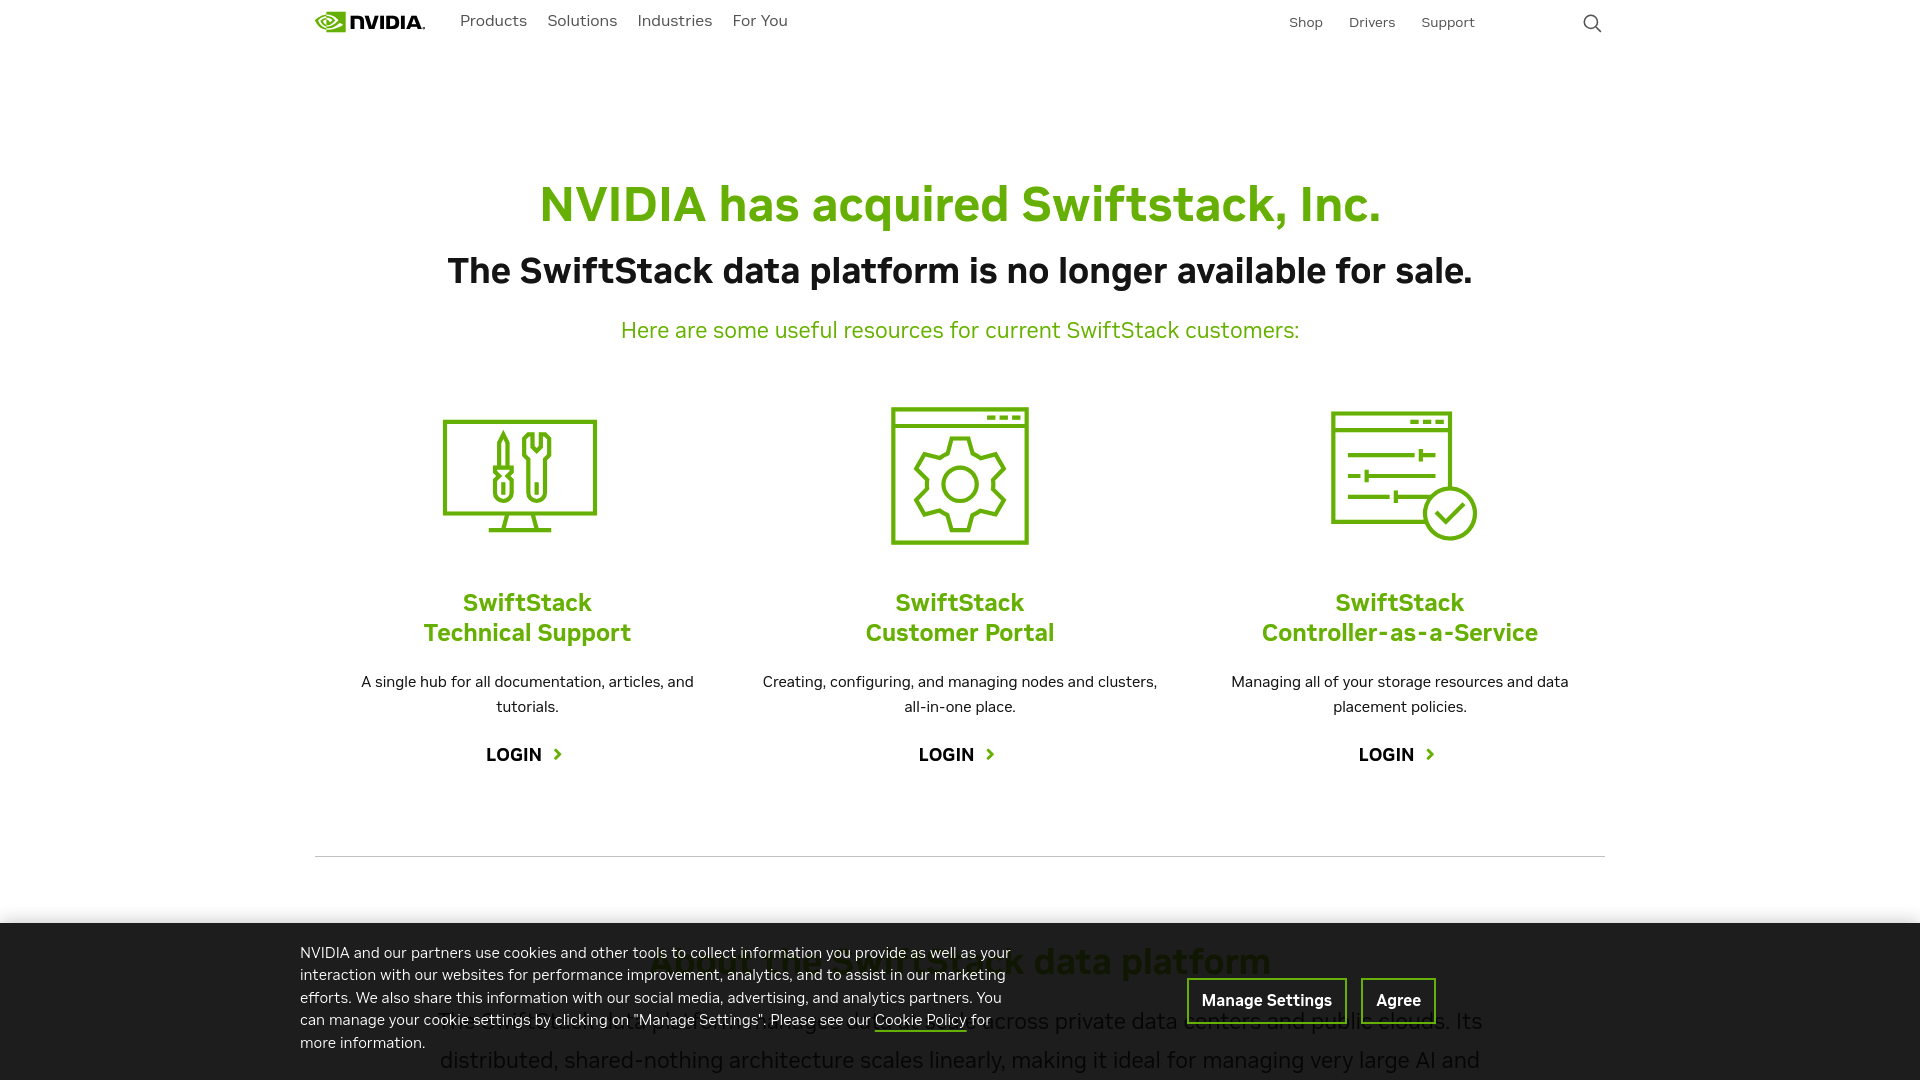1920x1080 pixels.
Task: Open the search magnifier icon
Action: point(1592,23)
